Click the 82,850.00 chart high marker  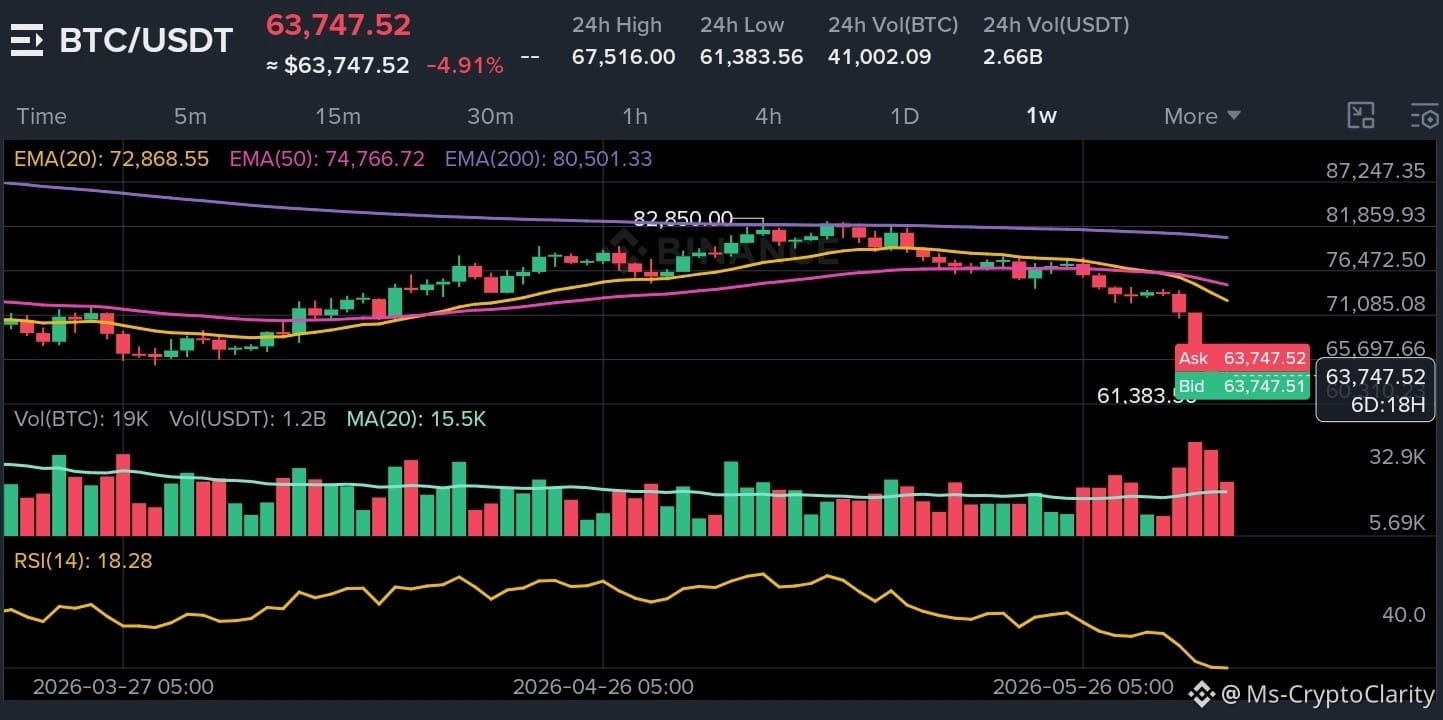pos(683,218)
